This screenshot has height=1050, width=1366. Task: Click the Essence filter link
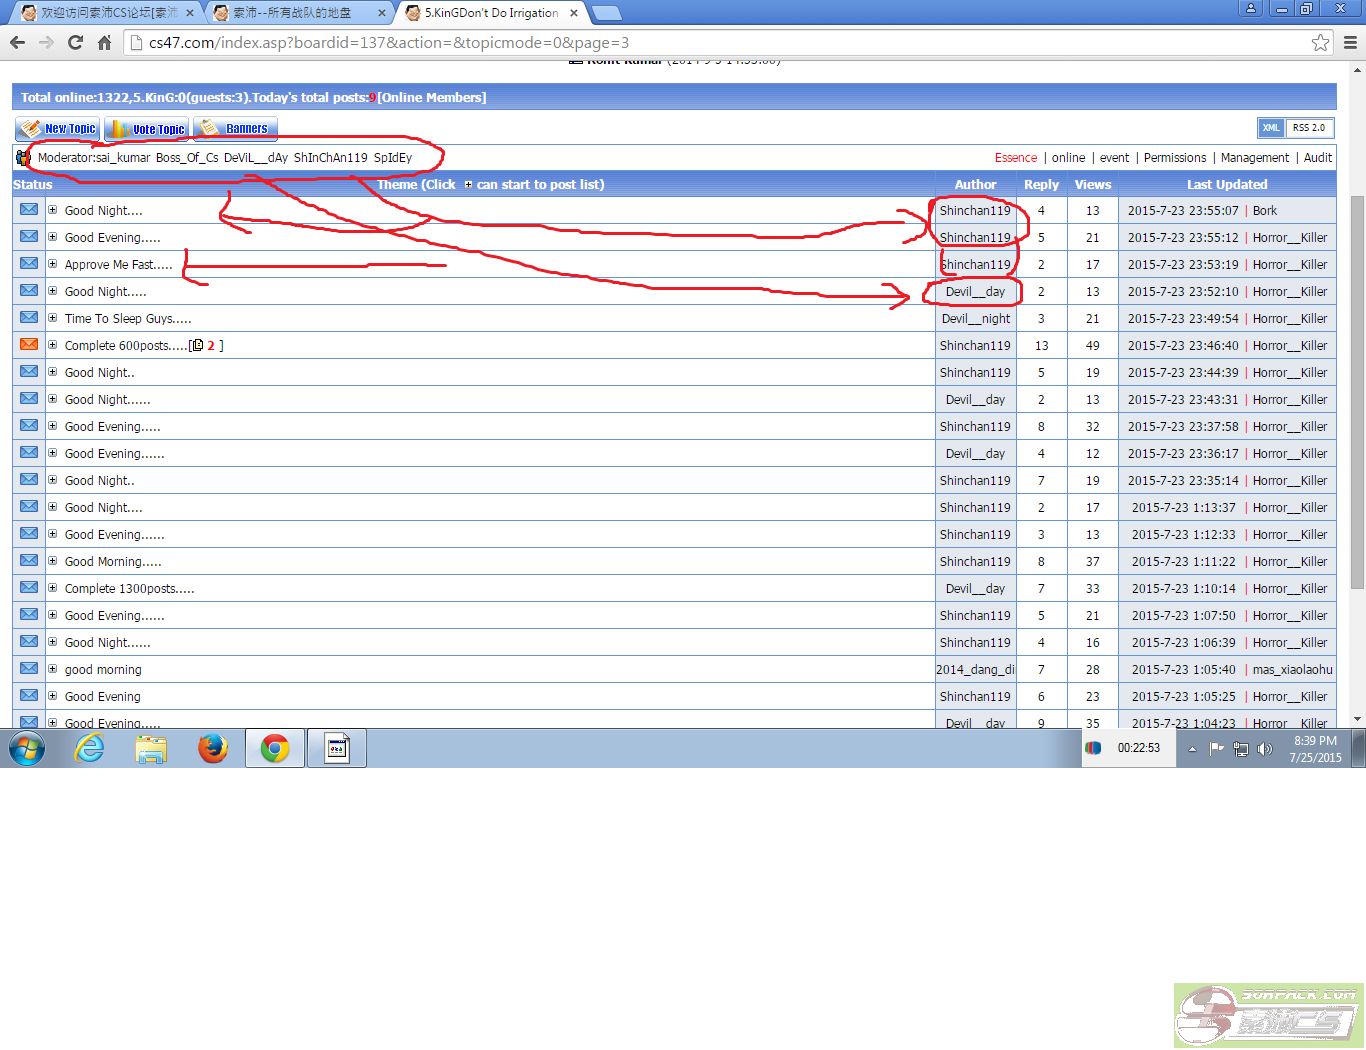1015,158
